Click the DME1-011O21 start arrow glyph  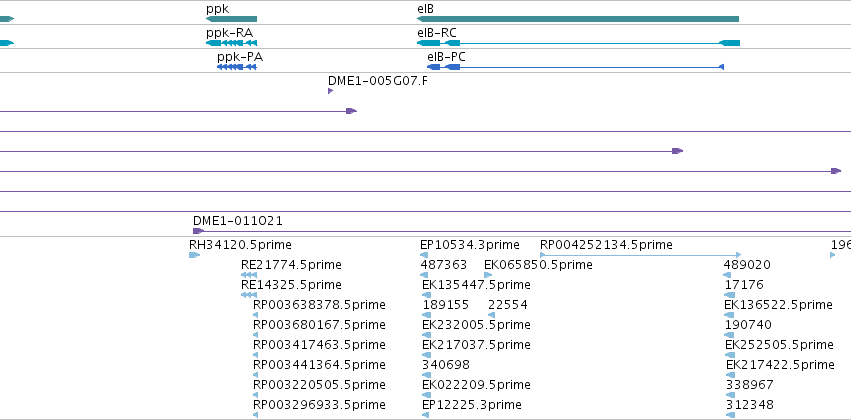(x=199, y=231)
